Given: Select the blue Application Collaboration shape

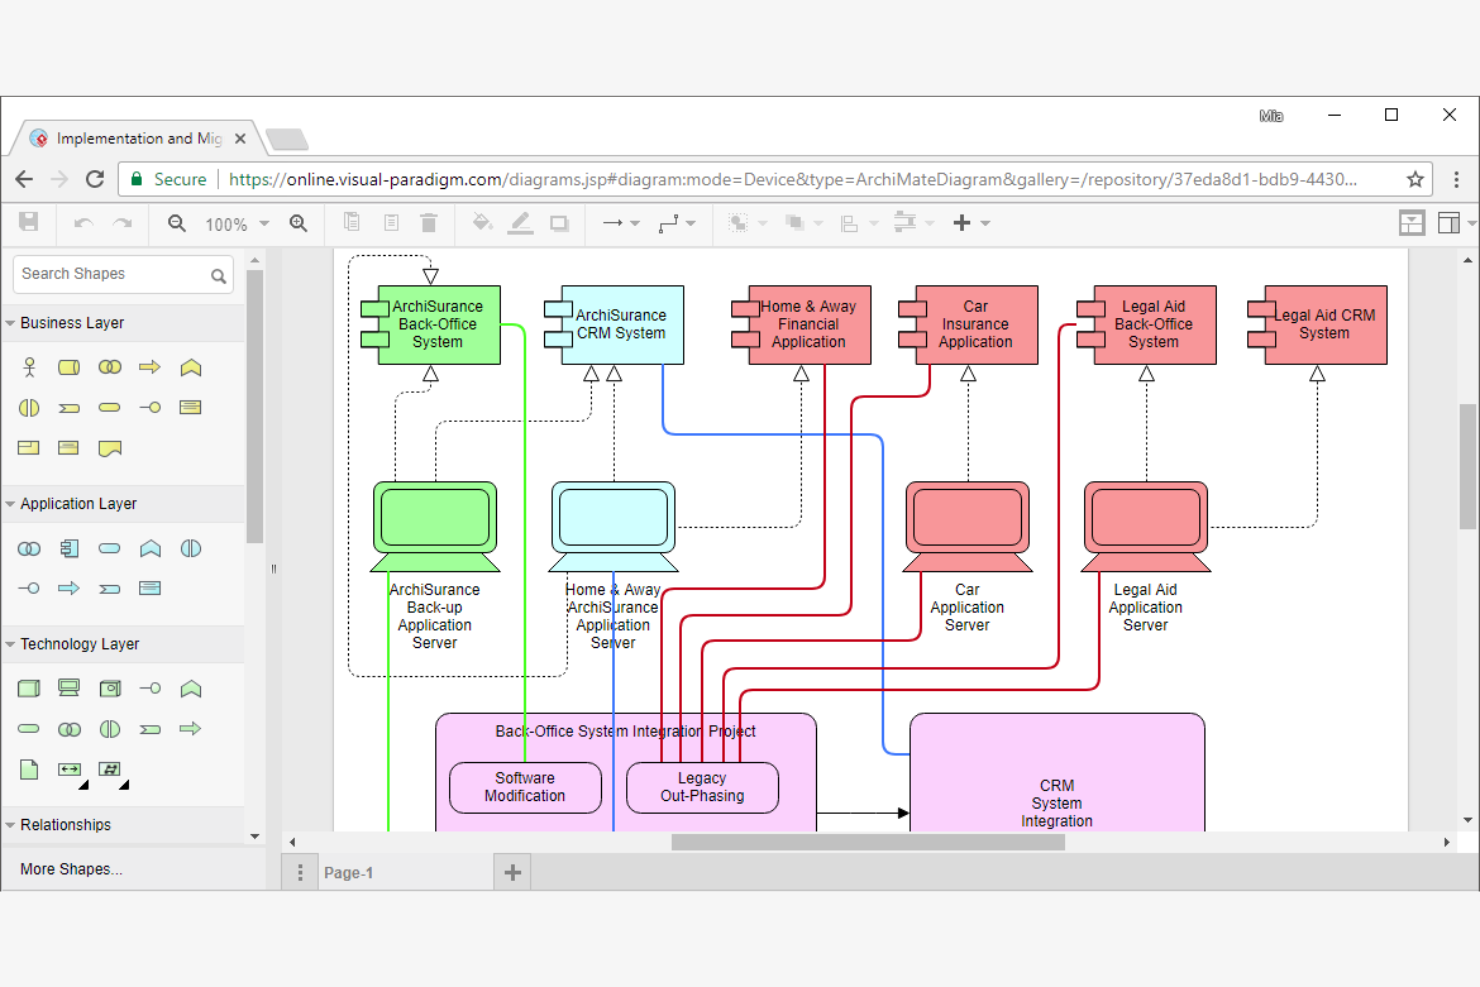Looking at the screenshot, I should coord(29,548).
